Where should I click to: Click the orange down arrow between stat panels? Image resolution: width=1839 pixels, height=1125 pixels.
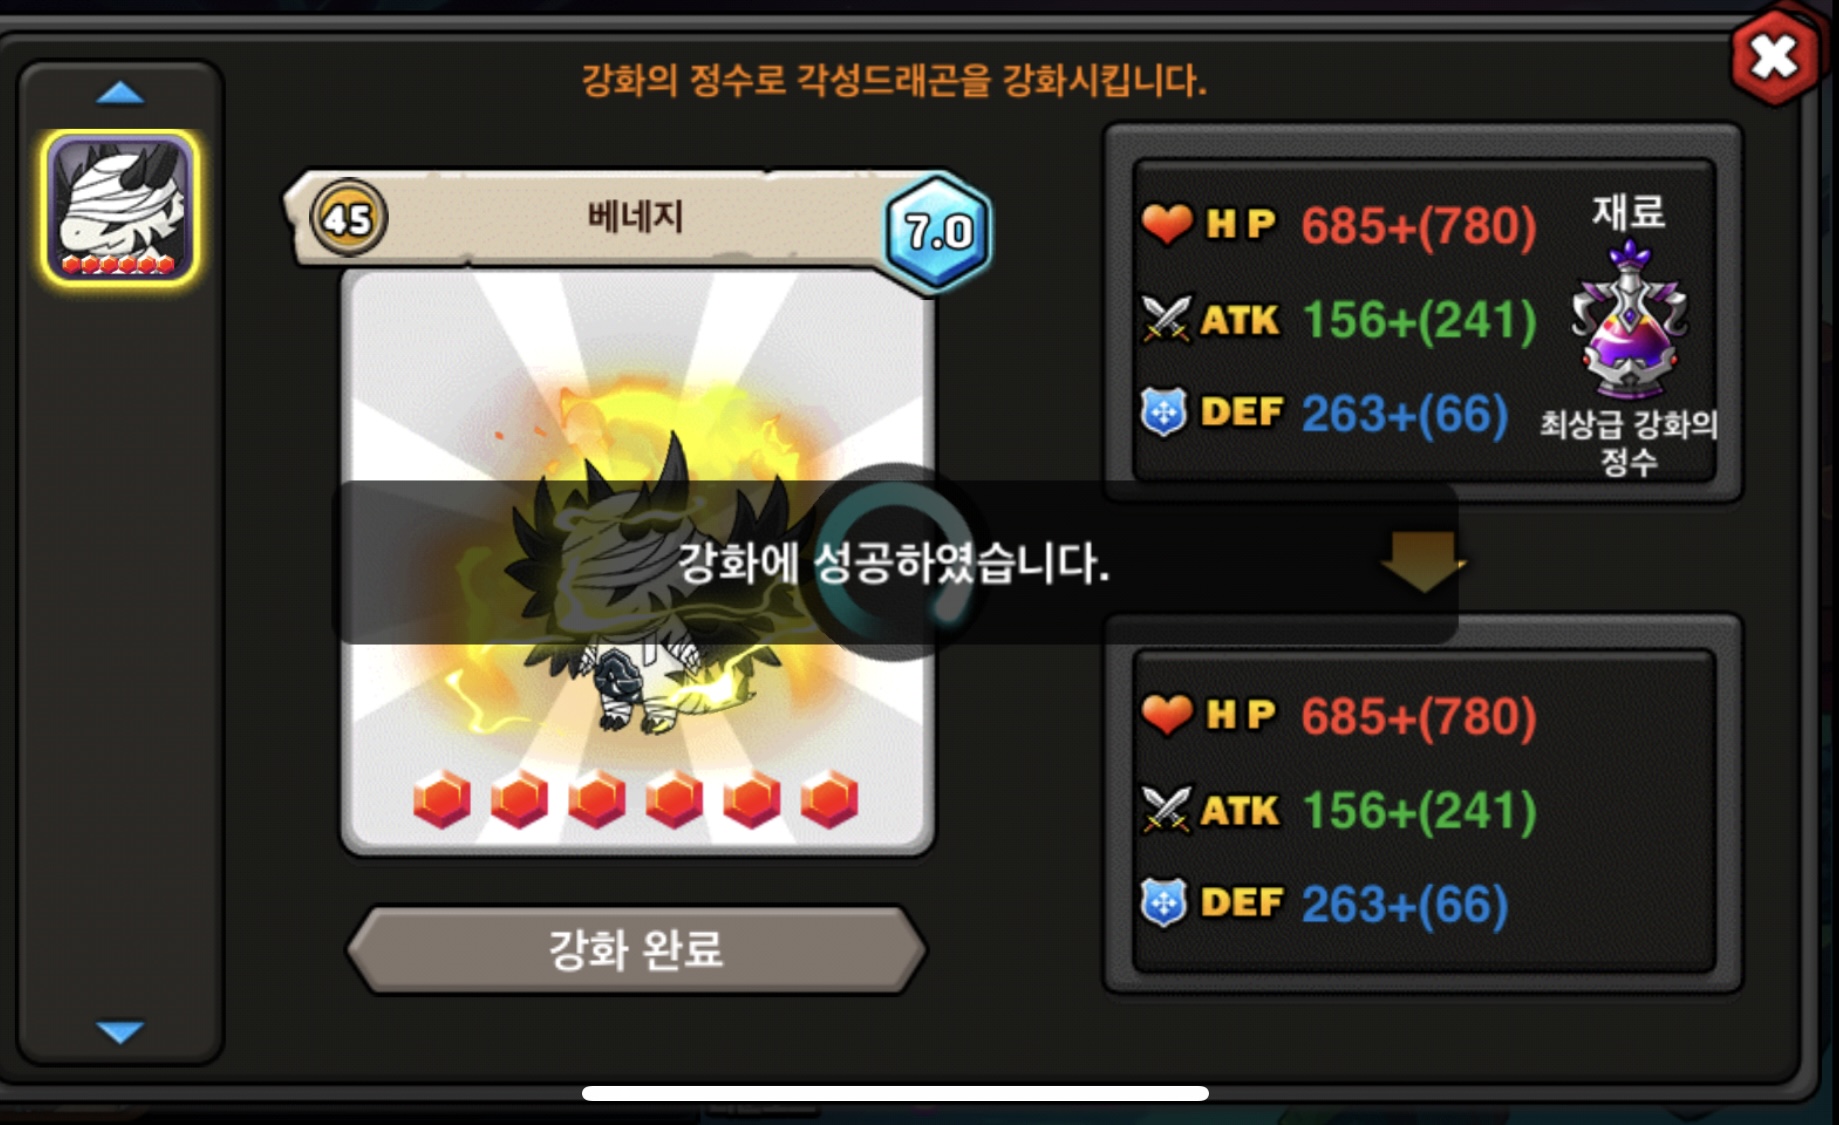pyautogui.click(x=1423, y=561)
